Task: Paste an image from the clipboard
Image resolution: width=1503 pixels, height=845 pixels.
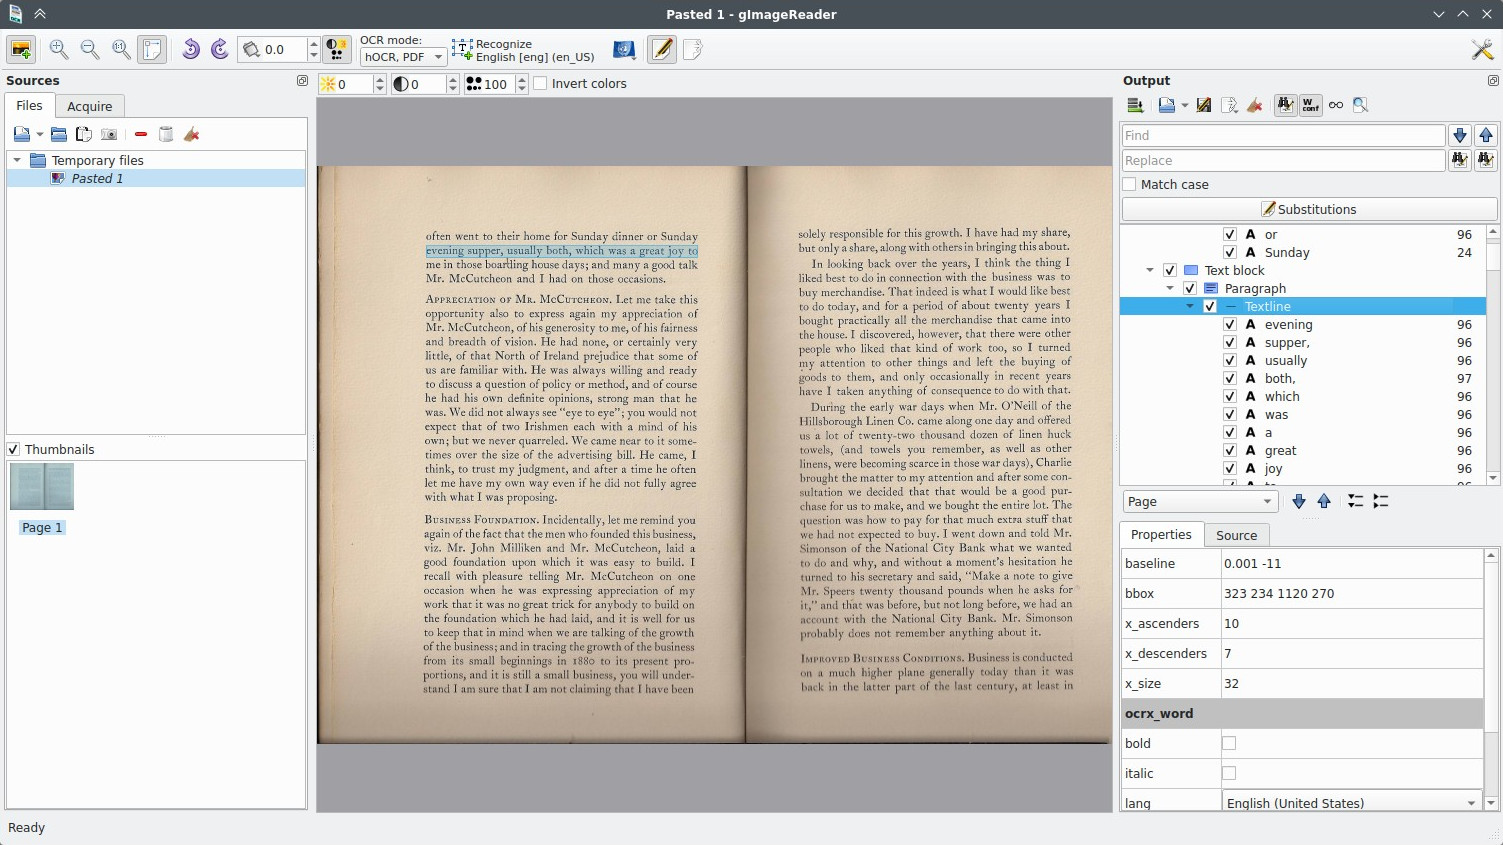Action: pos(84,133)
